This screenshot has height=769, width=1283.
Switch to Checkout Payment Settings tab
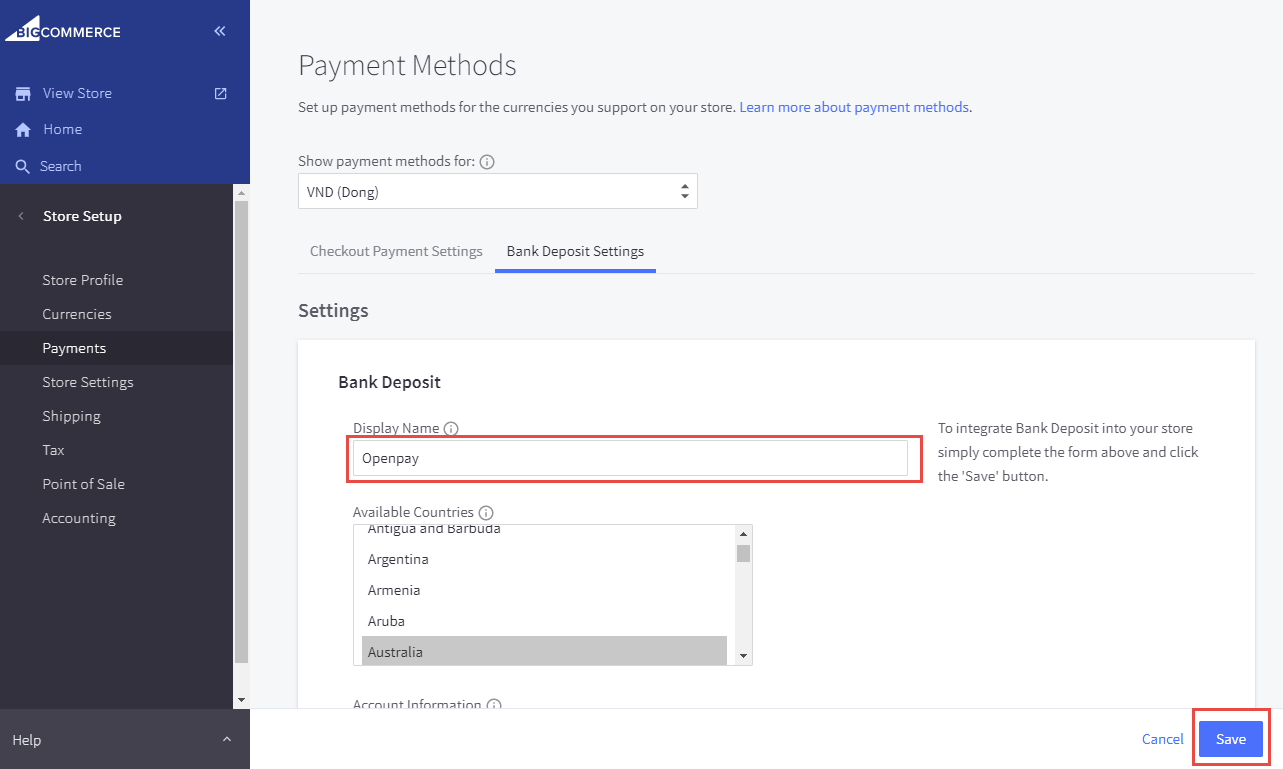pos(396,251)
